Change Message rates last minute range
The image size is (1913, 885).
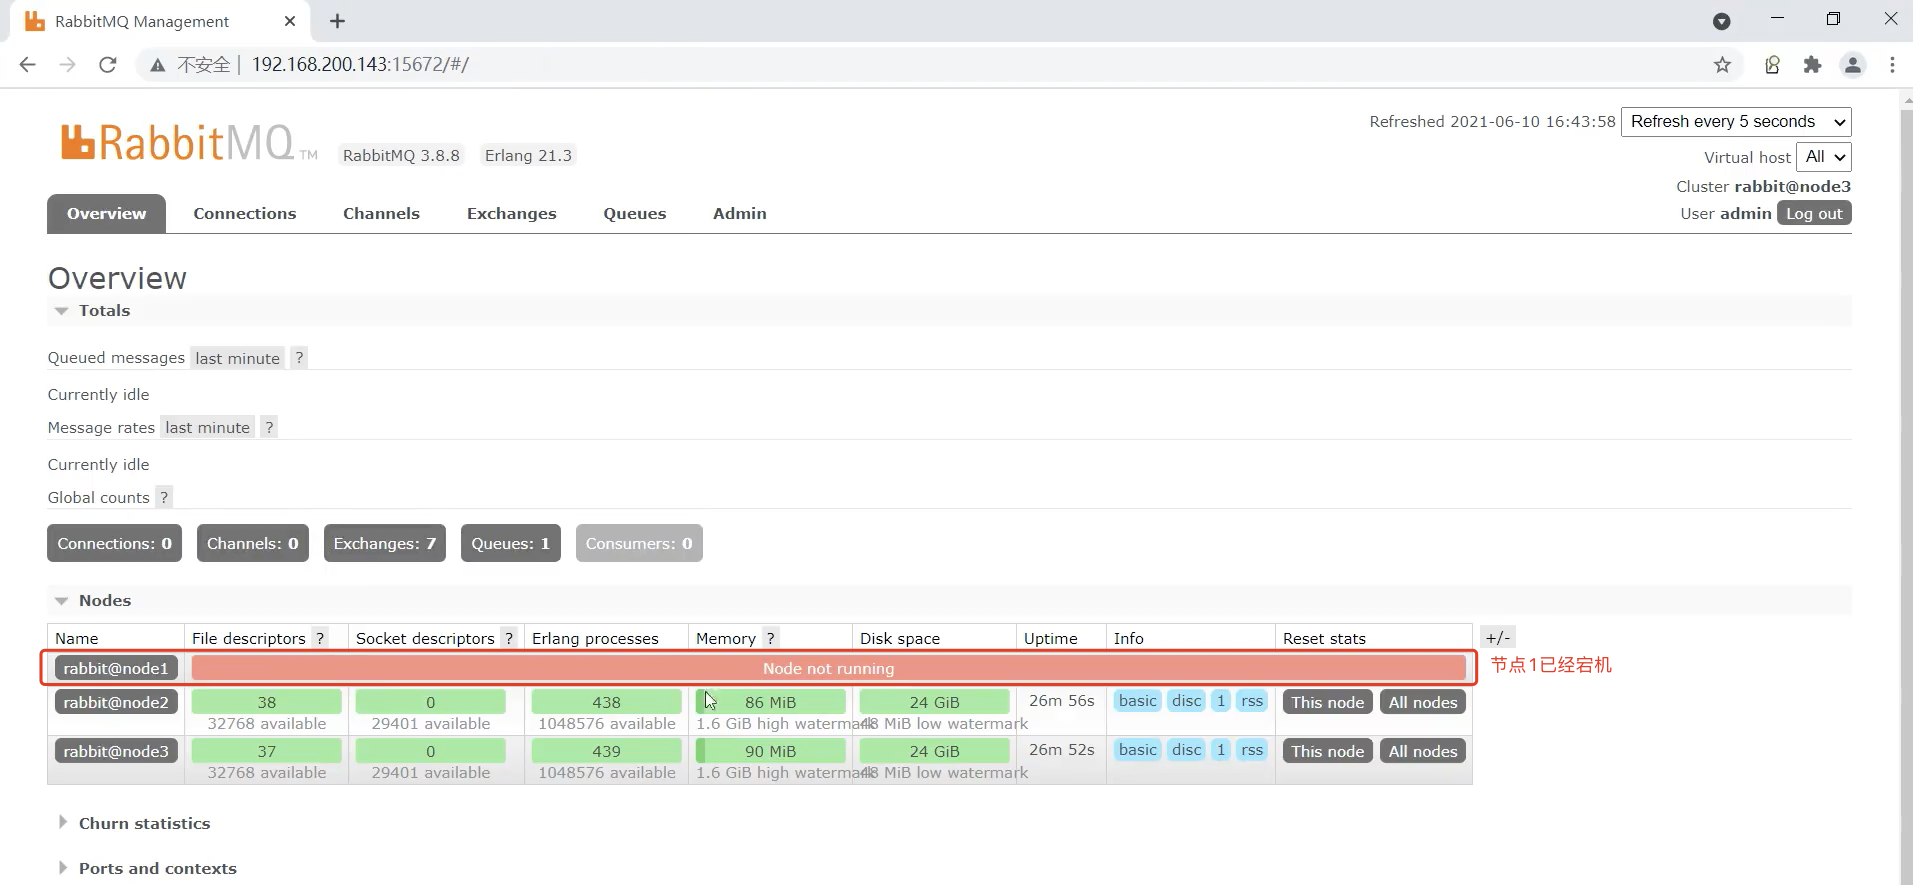pos(208,427)
